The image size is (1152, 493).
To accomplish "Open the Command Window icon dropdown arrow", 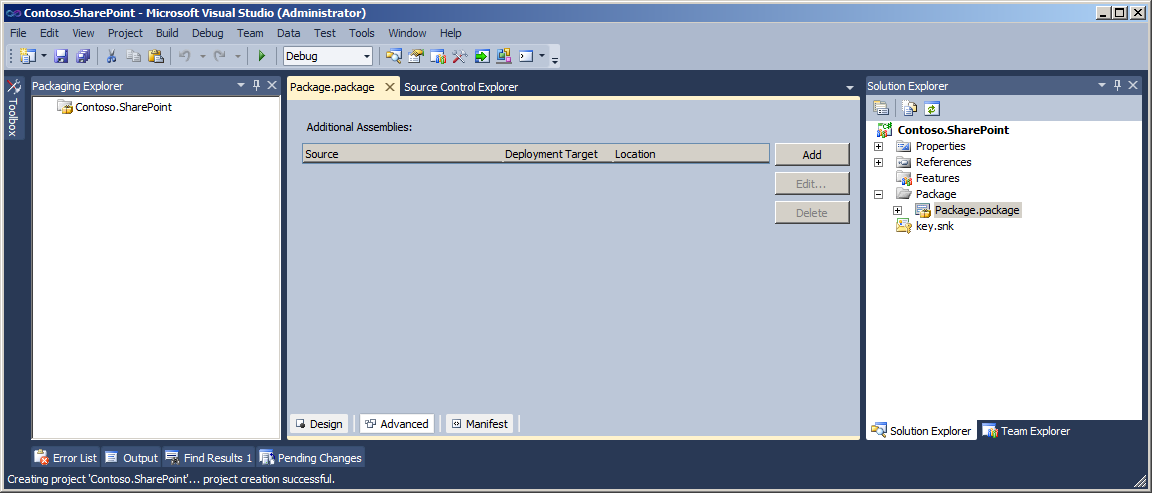I will pyautogui.click(x=541, y=56).
